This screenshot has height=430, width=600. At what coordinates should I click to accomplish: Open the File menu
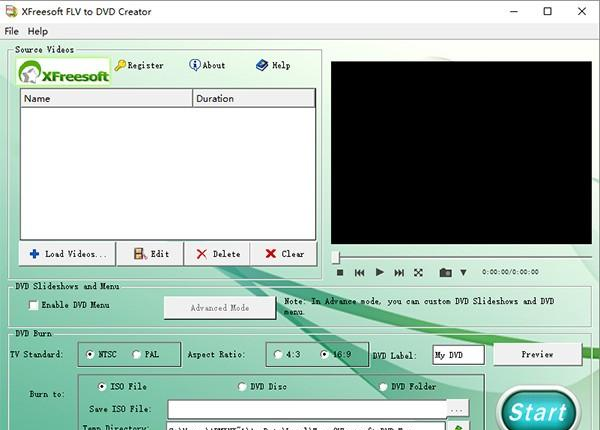(11, 31)
